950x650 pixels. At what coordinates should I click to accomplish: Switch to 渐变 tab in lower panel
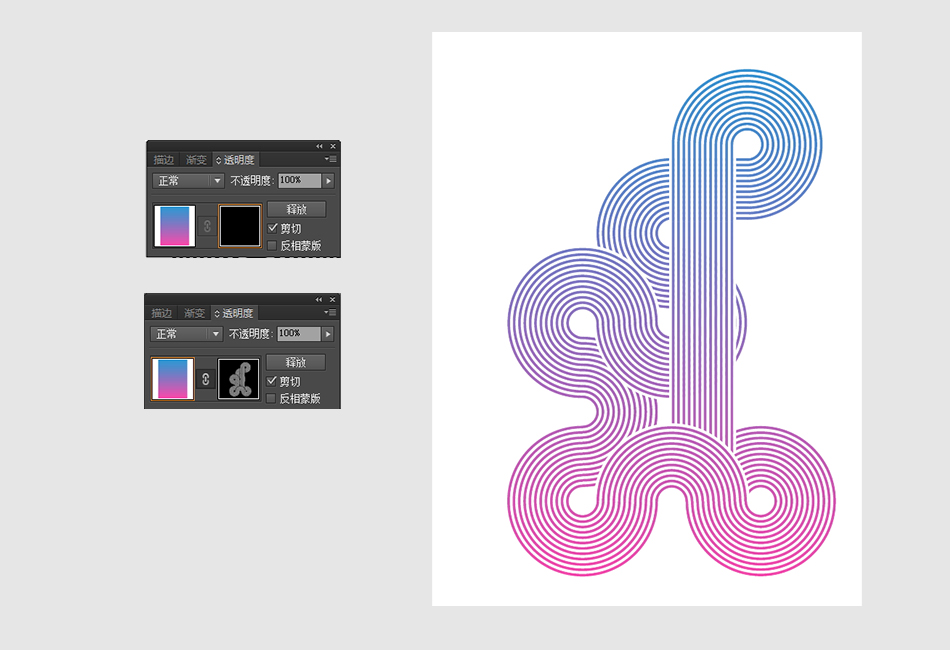pos(194,313)
